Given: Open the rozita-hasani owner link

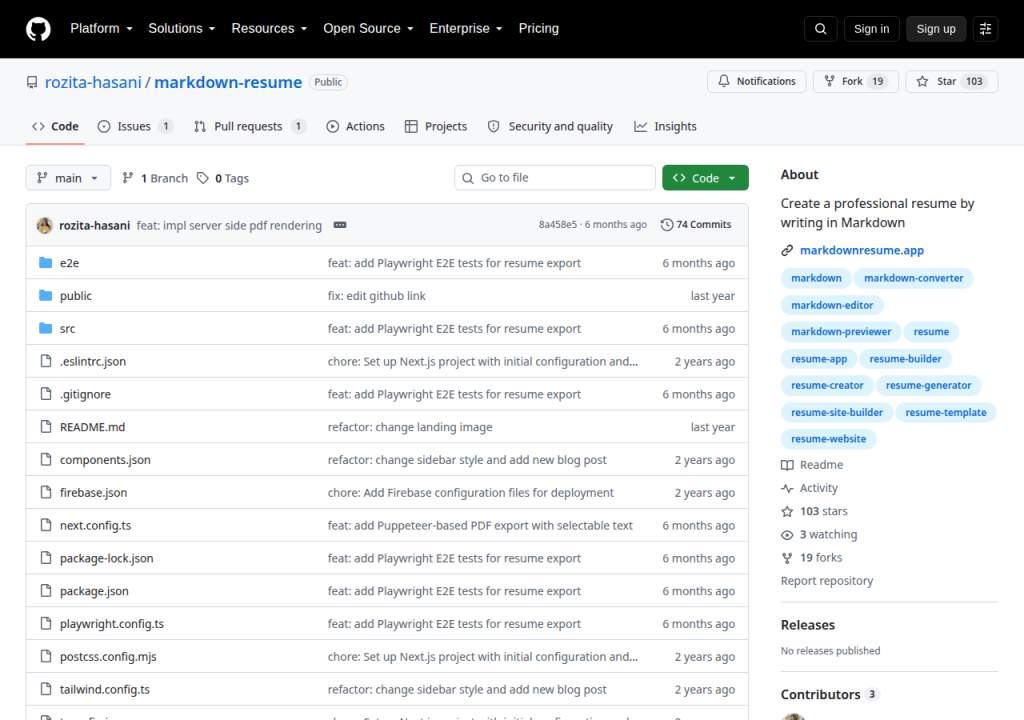Looking at the screenshot, I should pyautogui.click(x=93, y=82).
